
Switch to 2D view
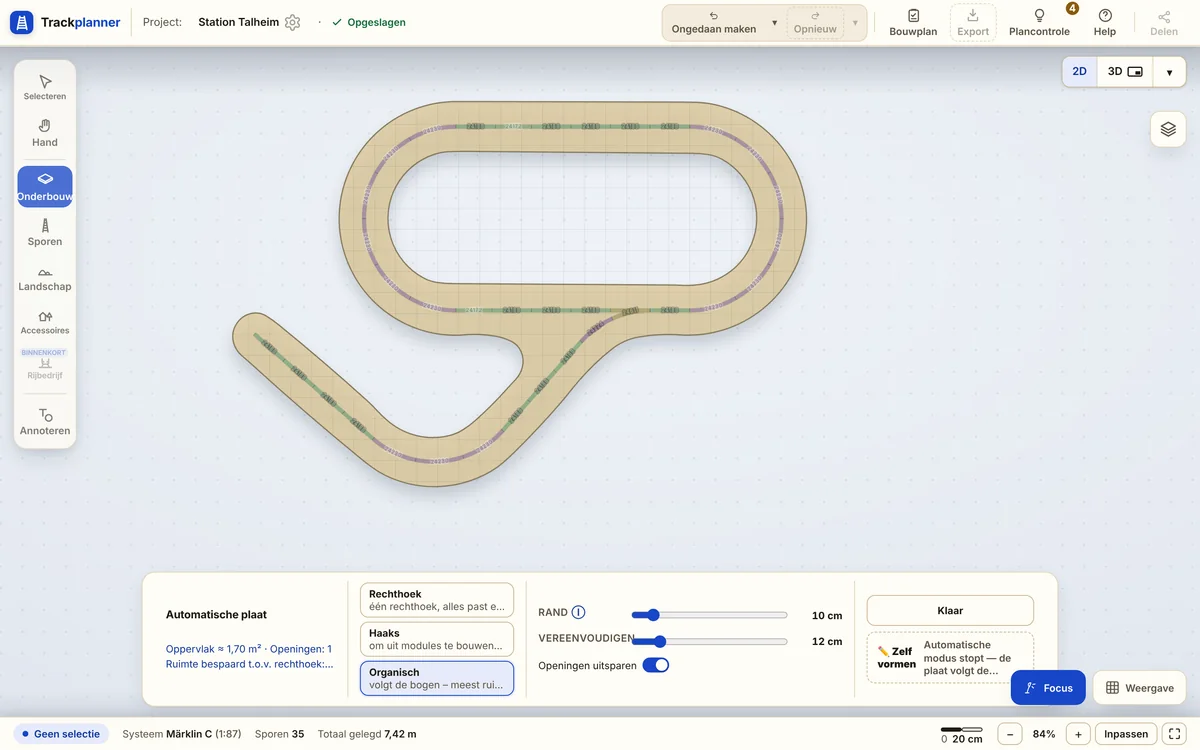[x=1080, y=72]
